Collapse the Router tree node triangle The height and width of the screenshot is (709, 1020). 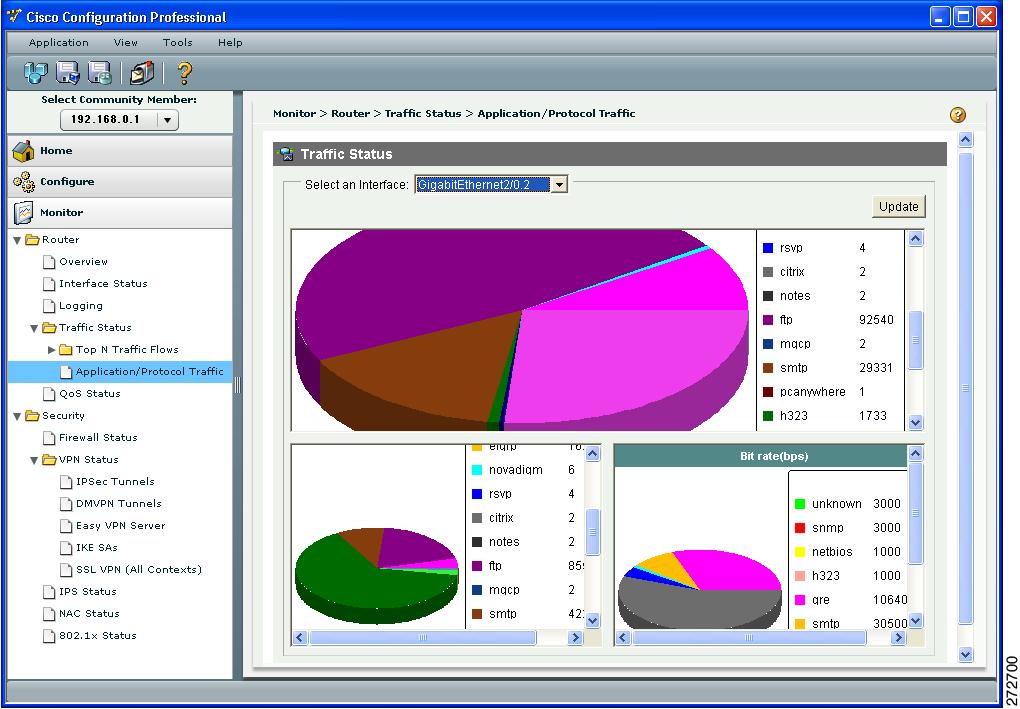pyautogui.click(x=18, y=240)
